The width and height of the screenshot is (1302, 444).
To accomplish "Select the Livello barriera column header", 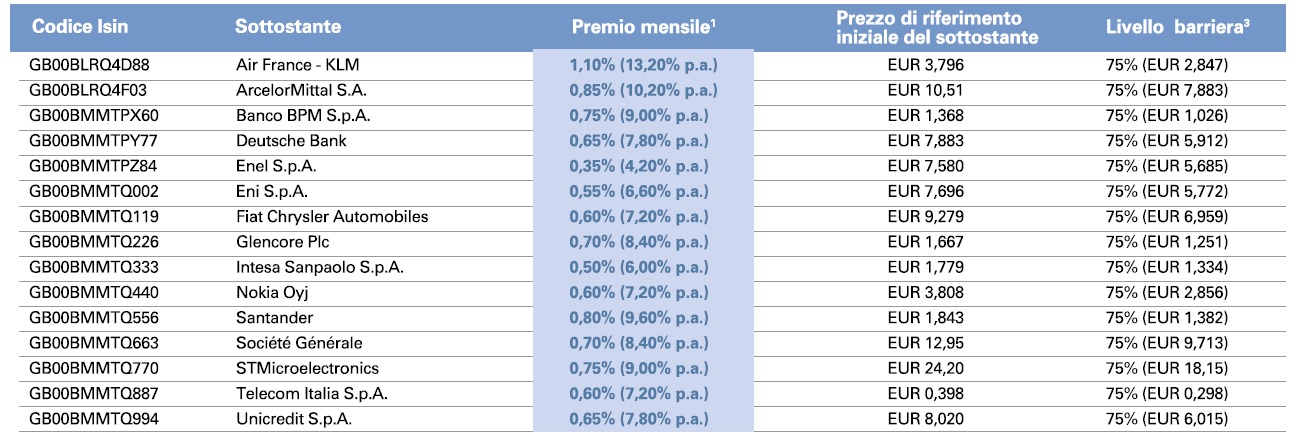I will tap(1166, 27).
